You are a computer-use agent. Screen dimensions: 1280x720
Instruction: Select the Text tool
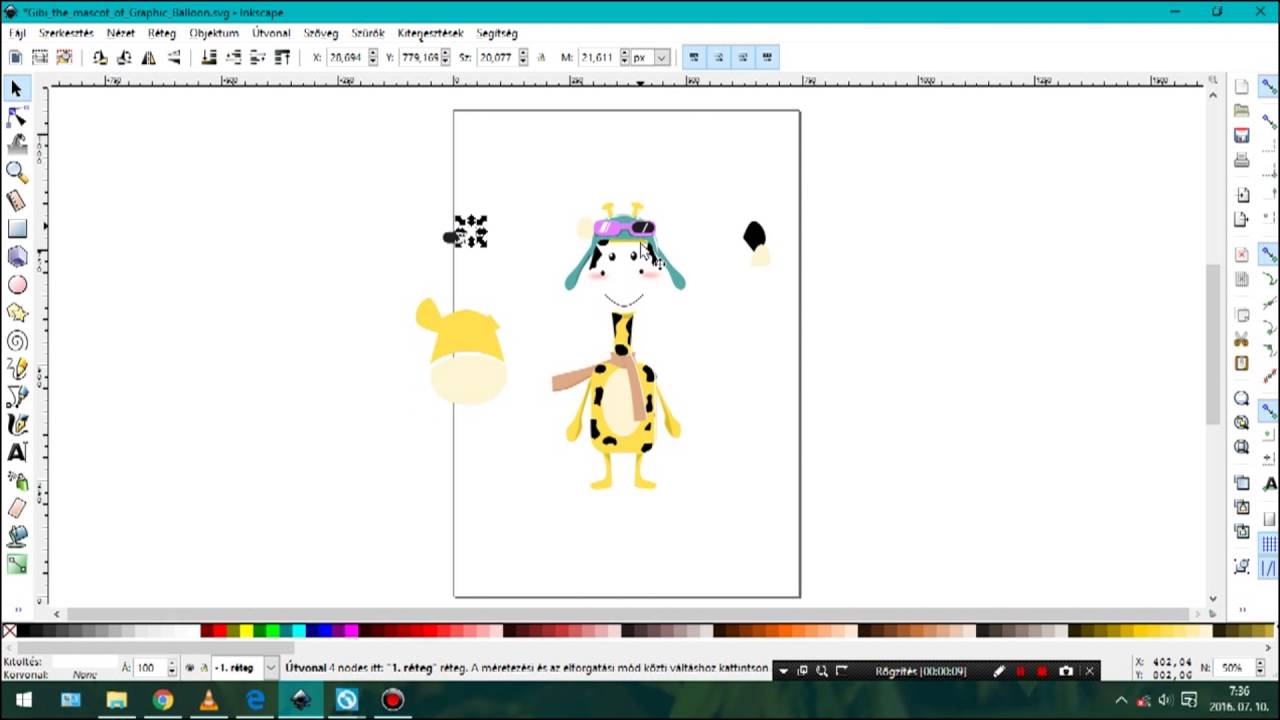coord(16,453)
